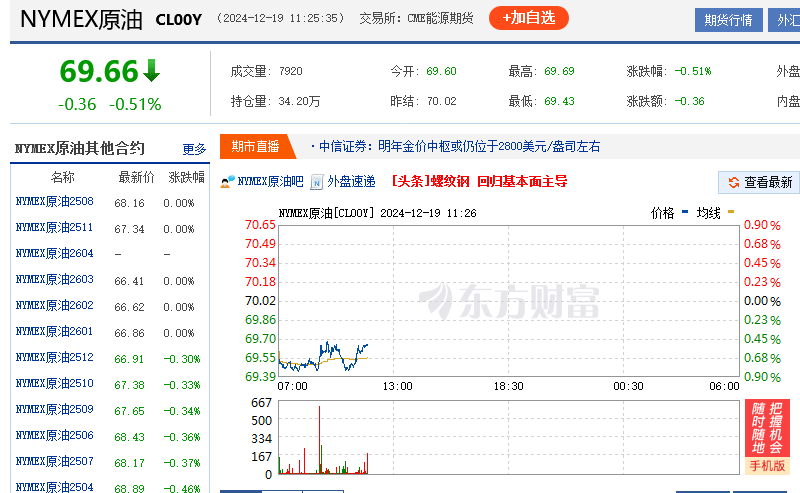Click the 最高 value 69.69
800x493 pixels.
(x=559, y=71)
